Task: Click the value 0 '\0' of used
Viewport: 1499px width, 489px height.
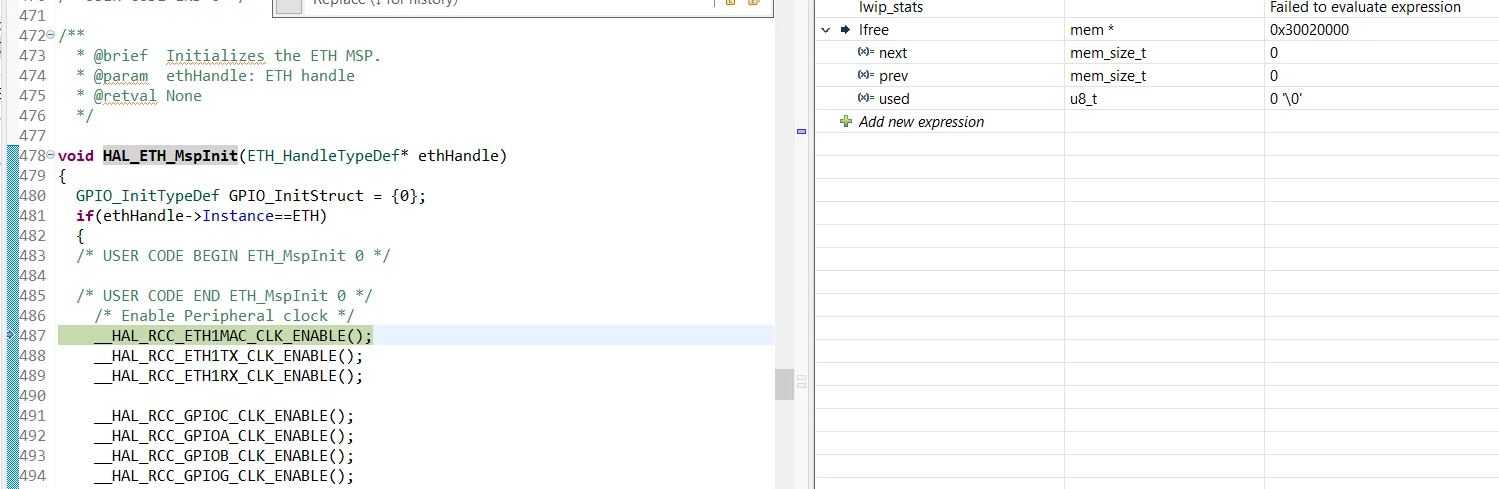Action: pos(1284,98)
